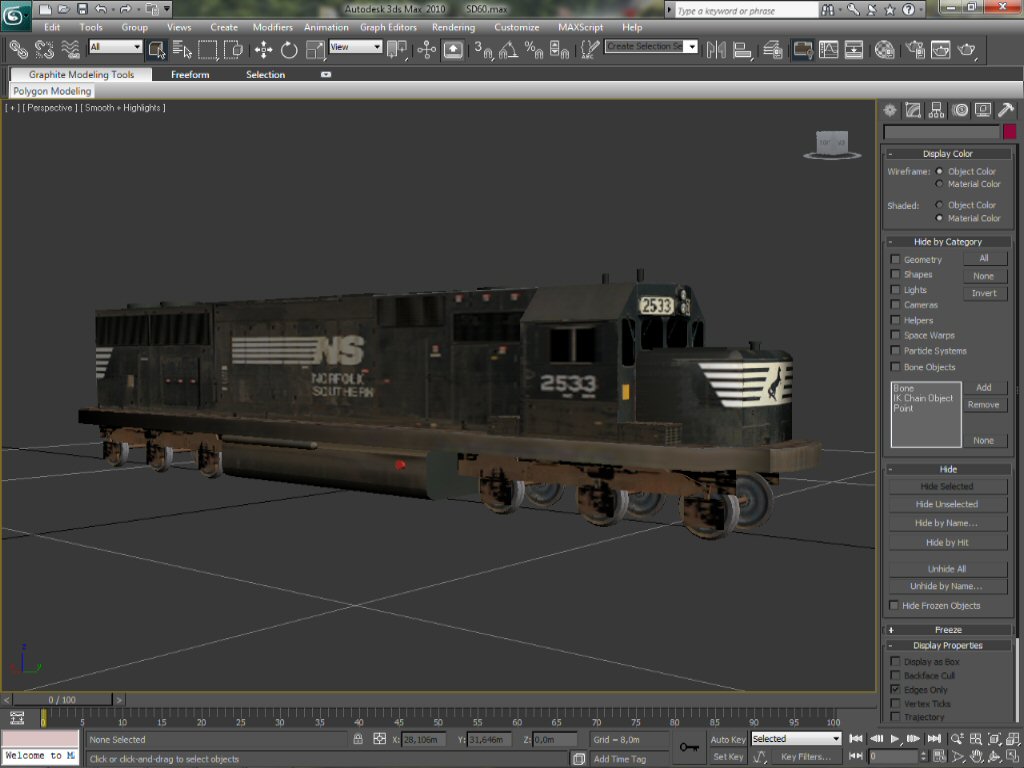
Task: Open the MAXScript menu
Action: (x=580, y=27)
